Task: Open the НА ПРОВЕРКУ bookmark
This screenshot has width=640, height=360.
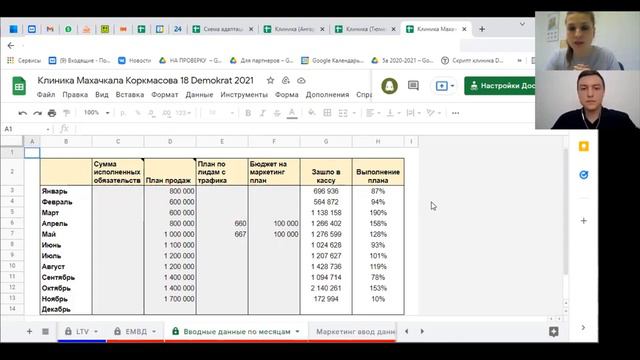Action: 190,60
